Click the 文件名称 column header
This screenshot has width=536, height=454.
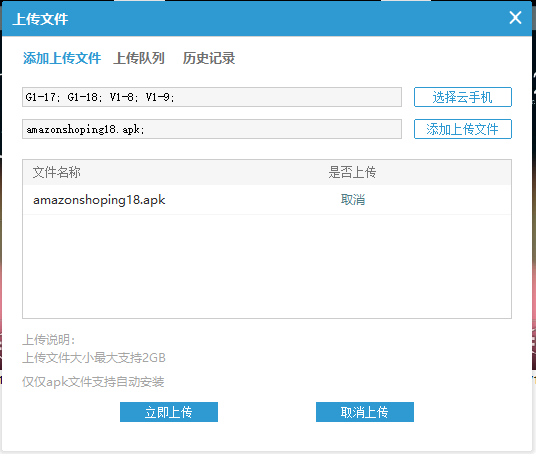coord(56,172)
